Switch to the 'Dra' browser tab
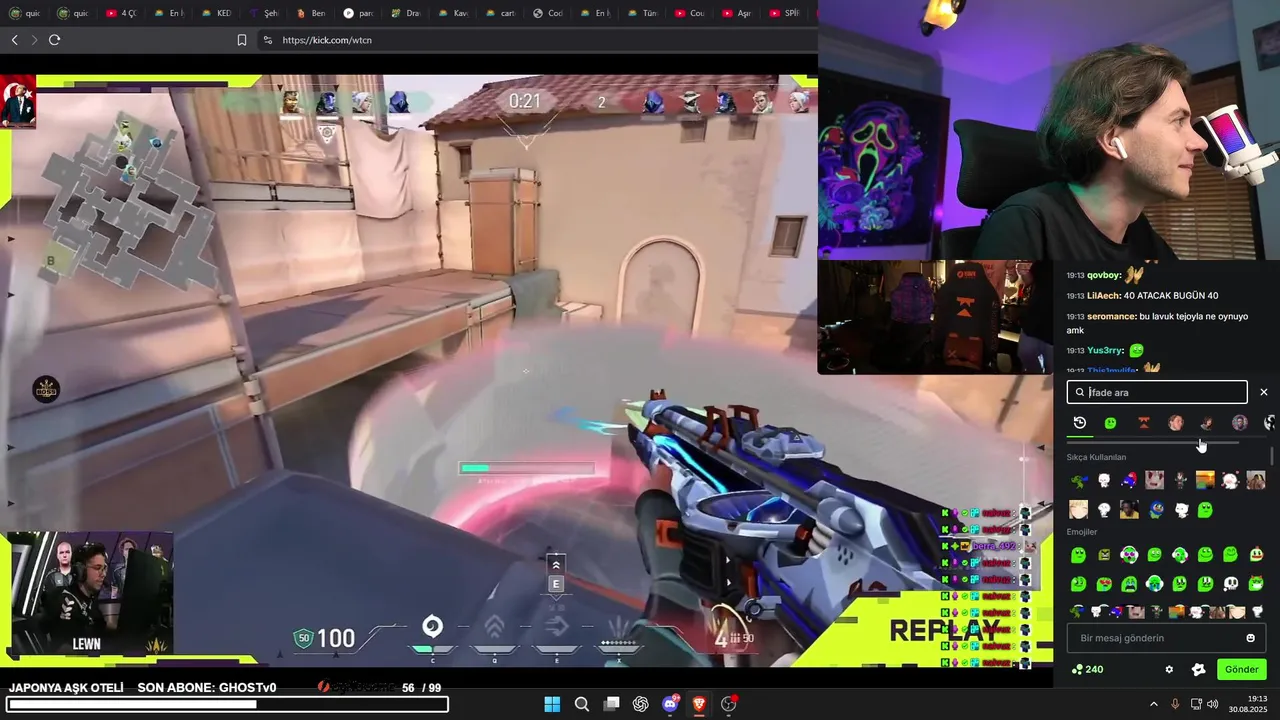Viewport: 1280px width, 720px height. [x=406, y=13]
